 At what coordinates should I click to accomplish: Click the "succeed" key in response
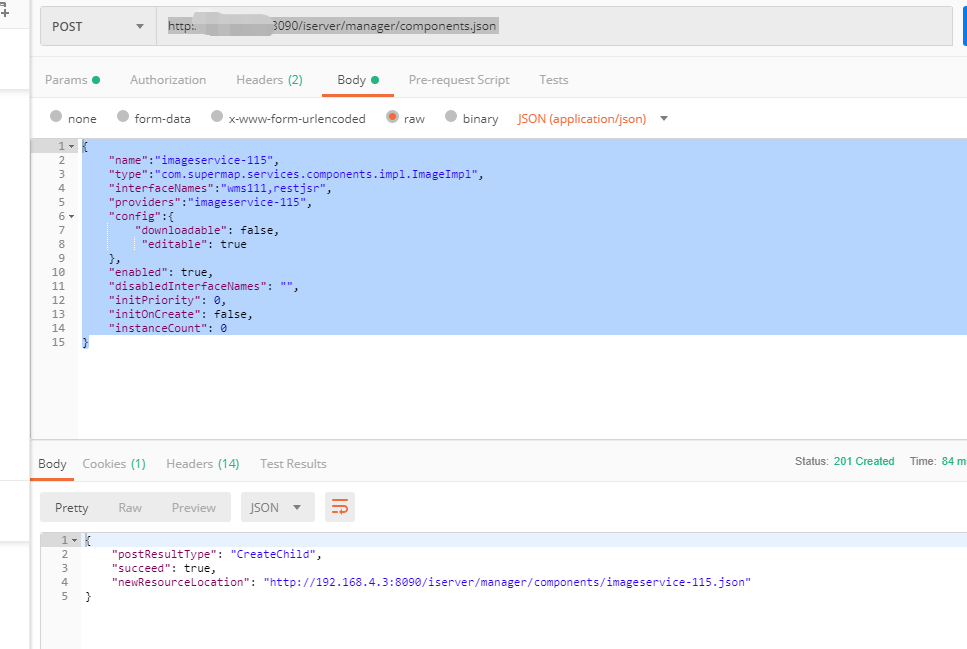(x=141, y=568)
